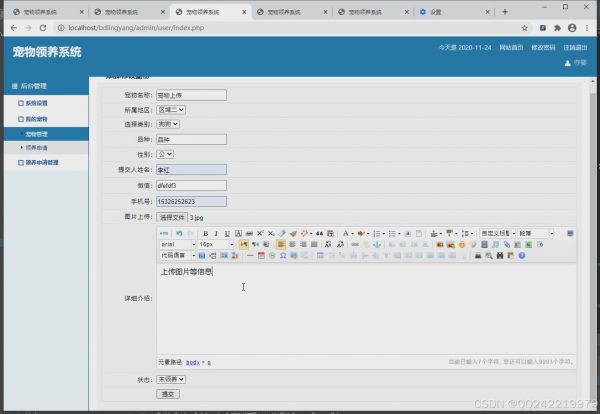The height and width of the screenshot is (414, 600).
Task: Open the 性别 gender dropdown
Action: (x=165, y=155)
